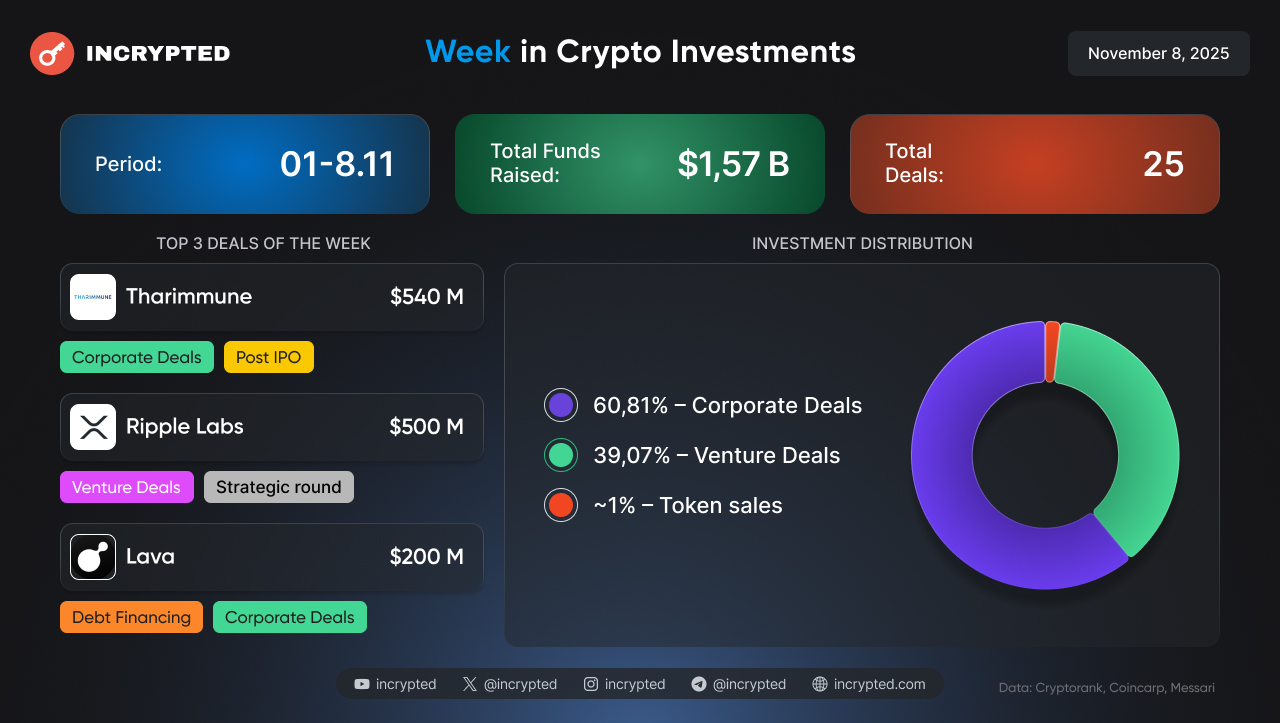Click the Tharimmune company logo
The image size is (1280, 723).
93,297
